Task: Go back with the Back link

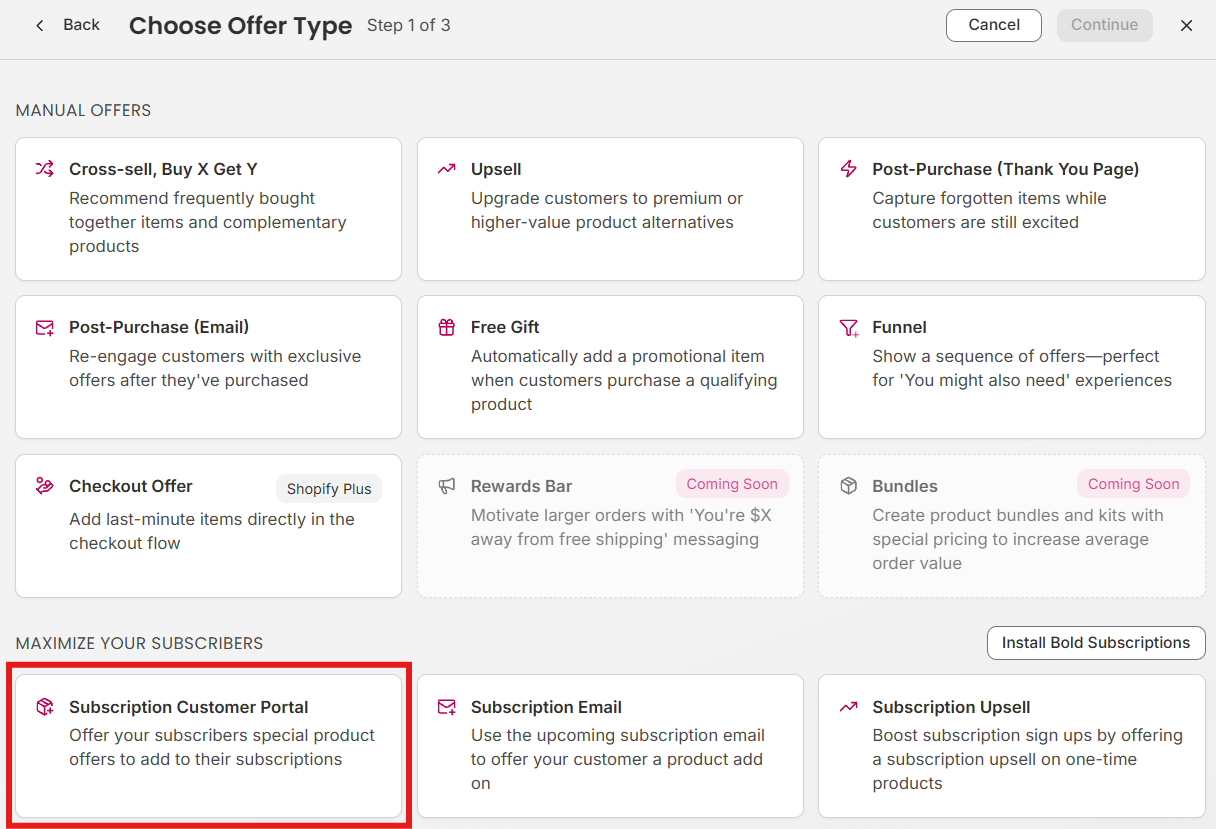Action: click(81, 24)
